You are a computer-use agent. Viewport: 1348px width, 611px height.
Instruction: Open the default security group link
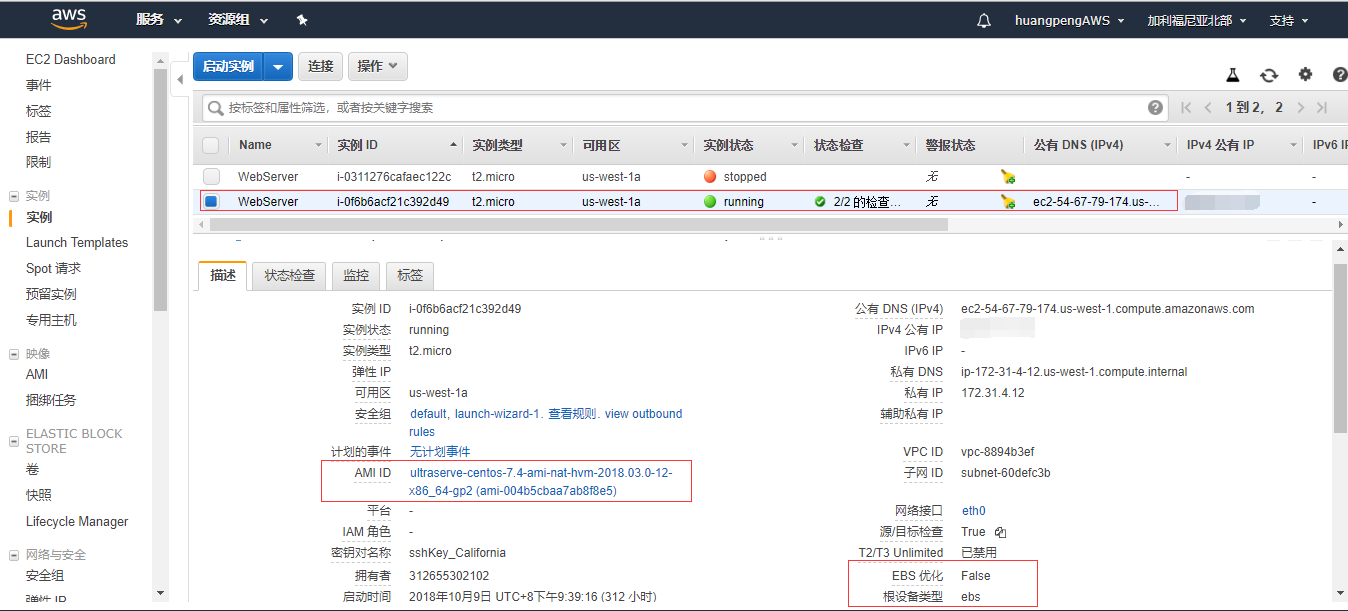coord(429,414)
